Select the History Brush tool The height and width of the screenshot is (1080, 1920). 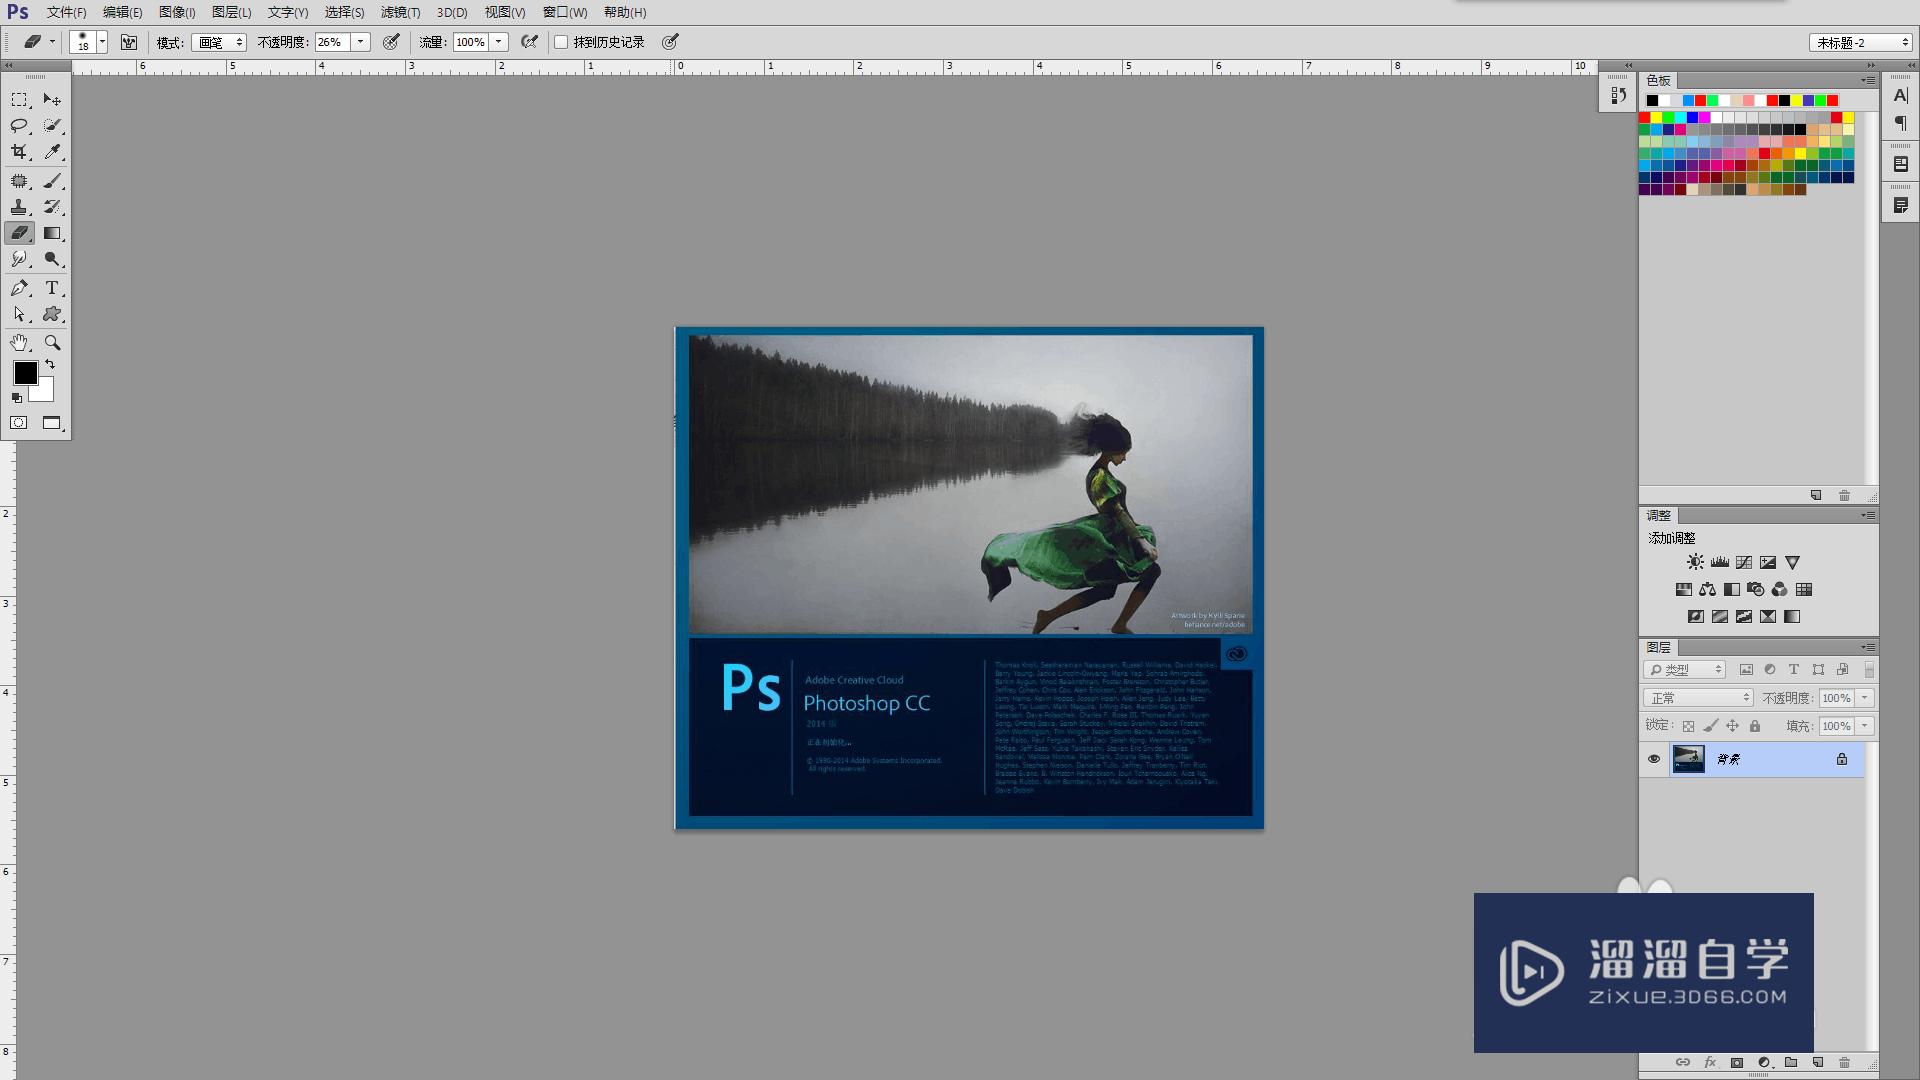(x=52, y=207)
